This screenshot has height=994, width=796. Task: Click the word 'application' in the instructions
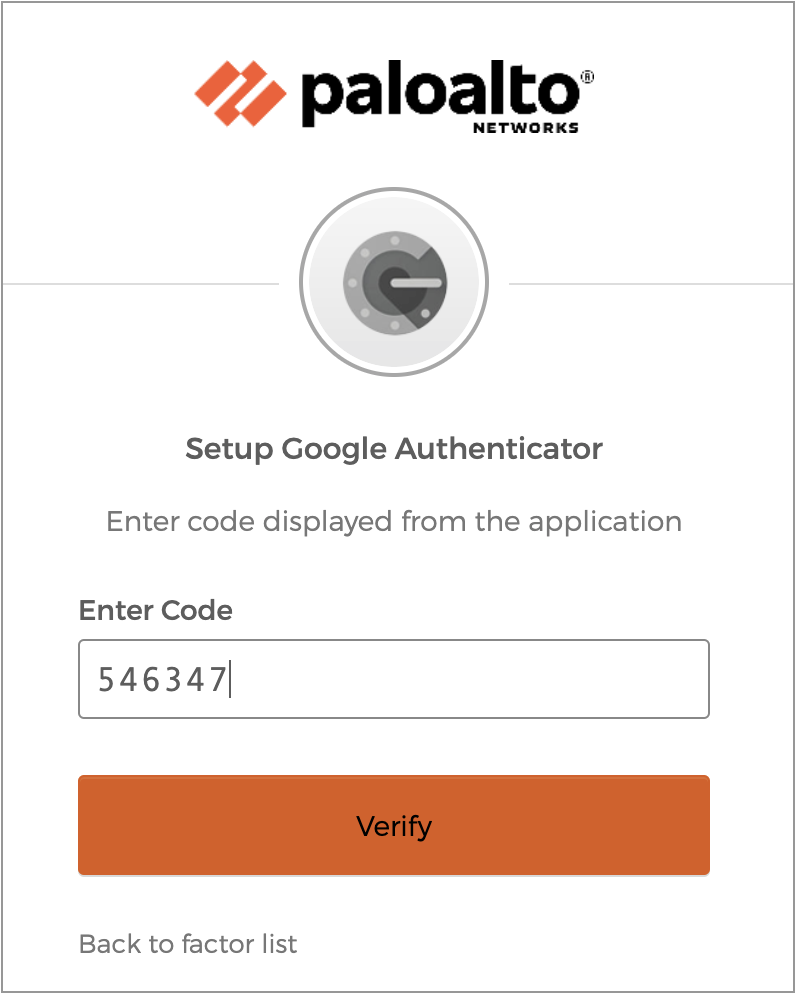tap(605, 521)
